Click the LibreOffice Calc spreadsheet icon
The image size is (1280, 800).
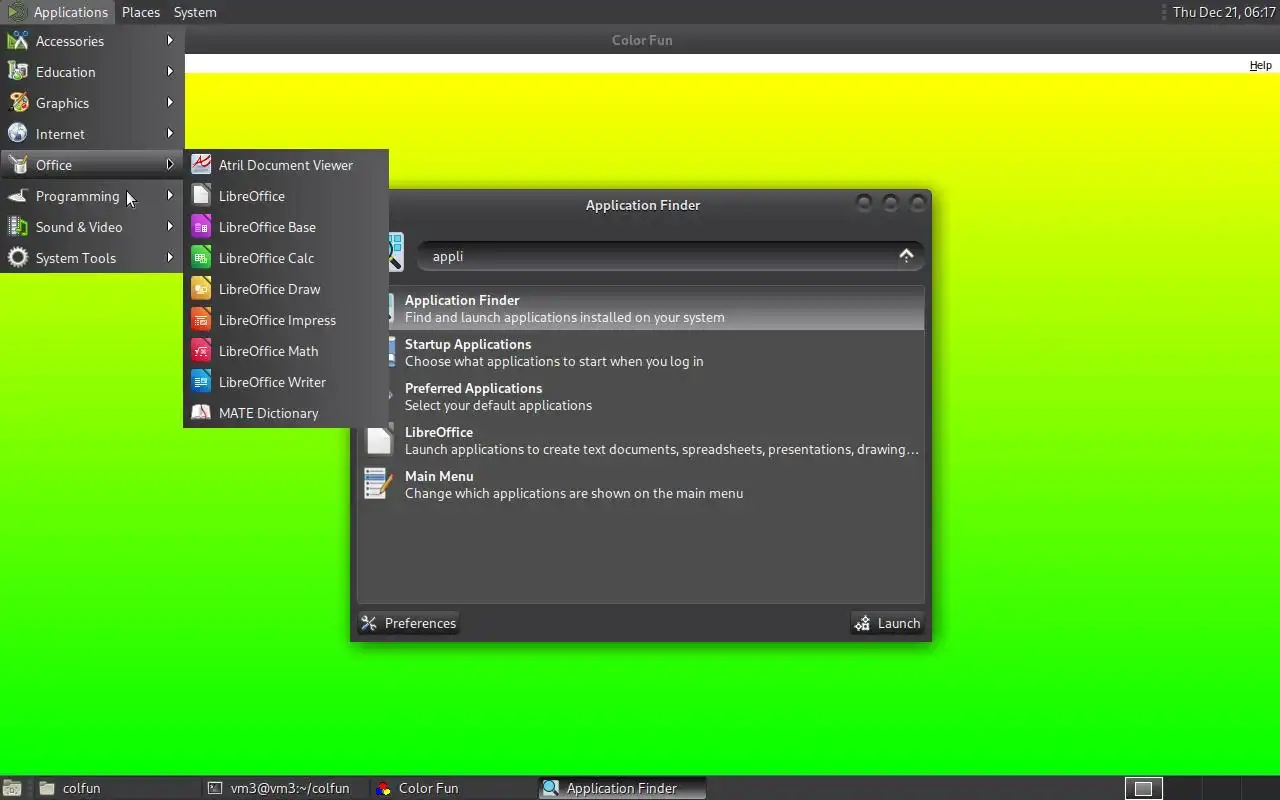201,258
